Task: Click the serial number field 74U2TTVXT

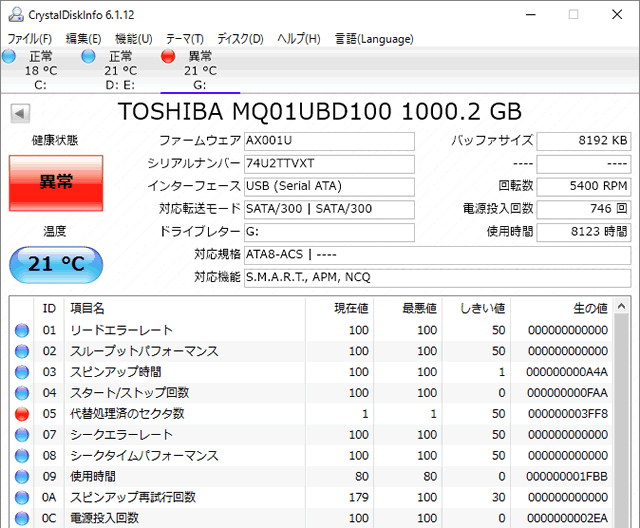Action: [329, 164]
